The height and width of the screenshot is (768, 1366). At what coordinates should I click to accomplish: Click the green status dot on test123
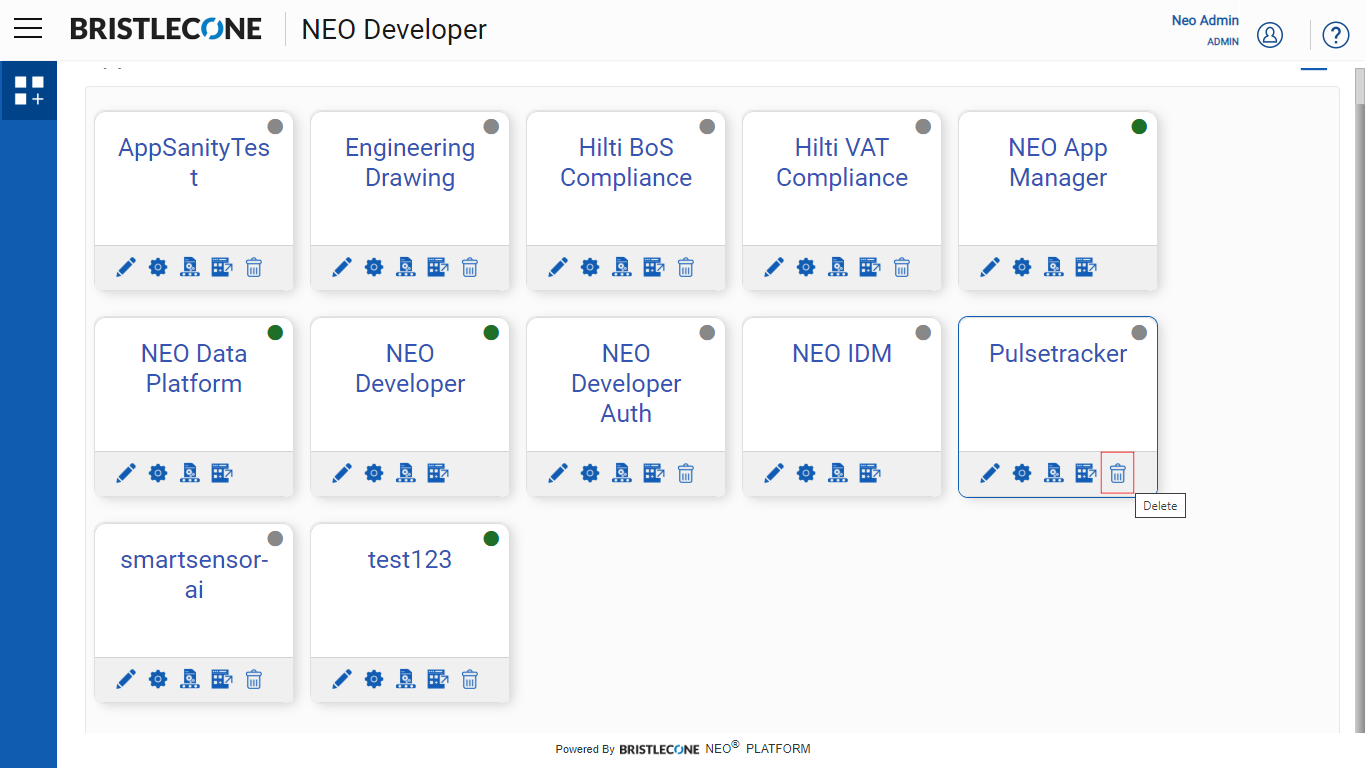click(491, 538)
